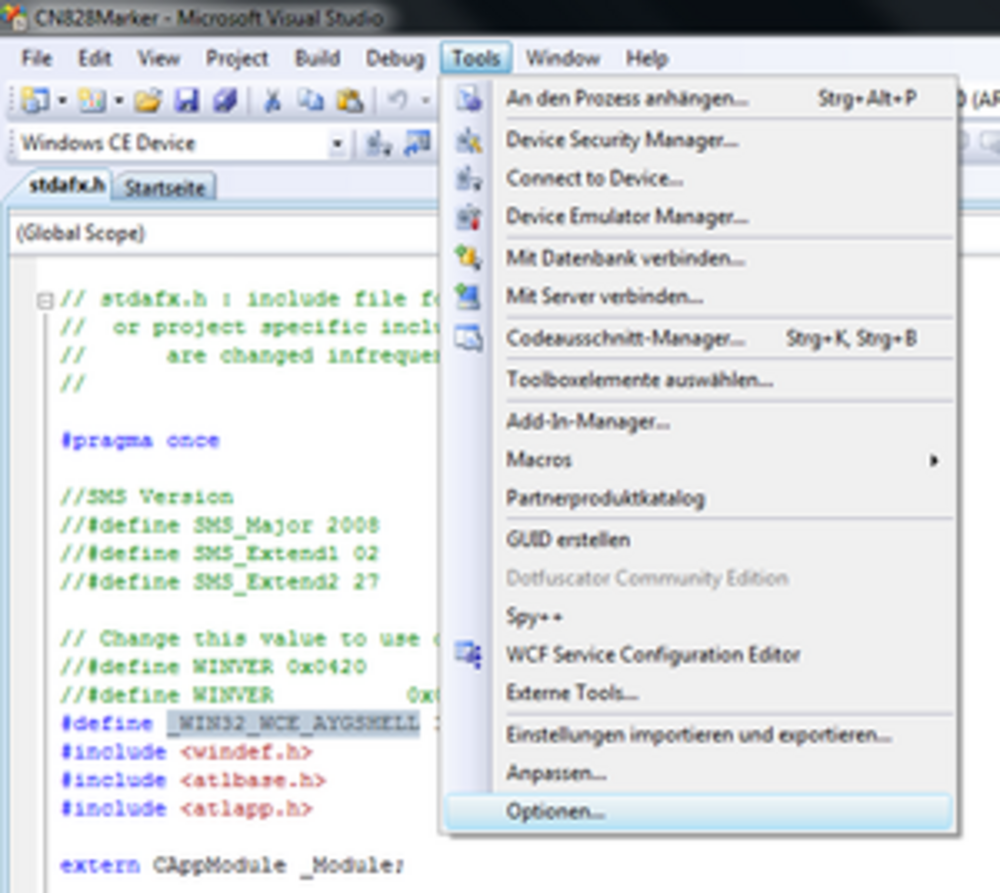The width and height of the screenshot is (1000, 893).
Task: Click the database connect icon
Action: click(469, 258)
